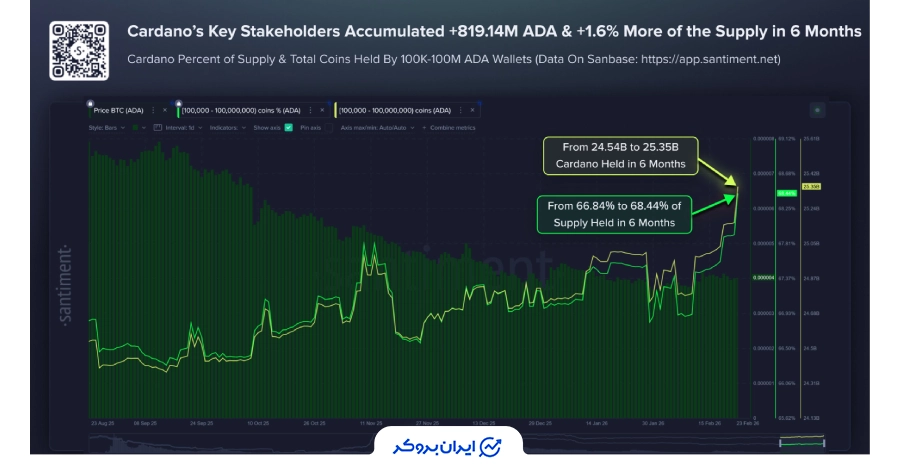This screenshot has width=900, height=471.
Task: Remove the coins % (ADA) metric tab
Action: (322, 110)
